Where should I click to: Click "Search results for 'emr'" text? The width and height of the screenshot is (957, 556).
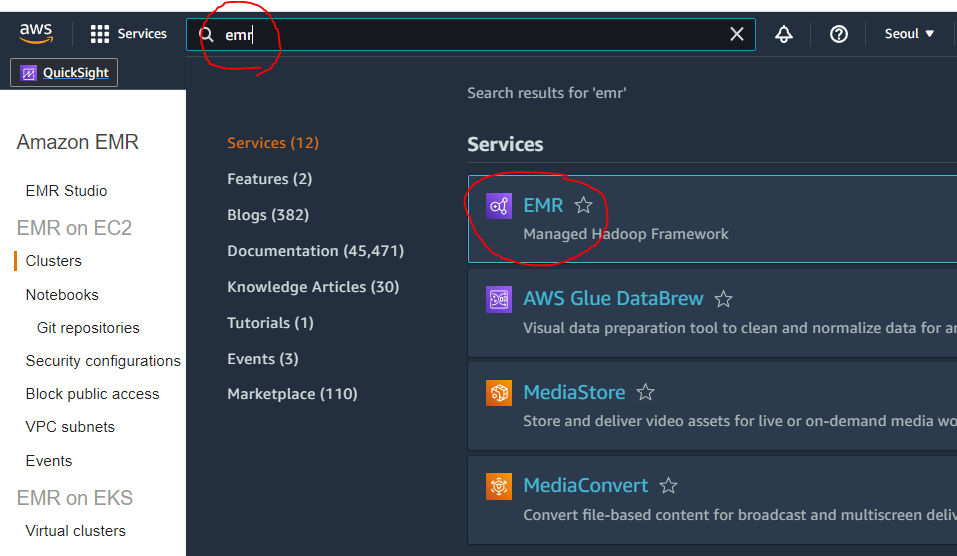547,93
